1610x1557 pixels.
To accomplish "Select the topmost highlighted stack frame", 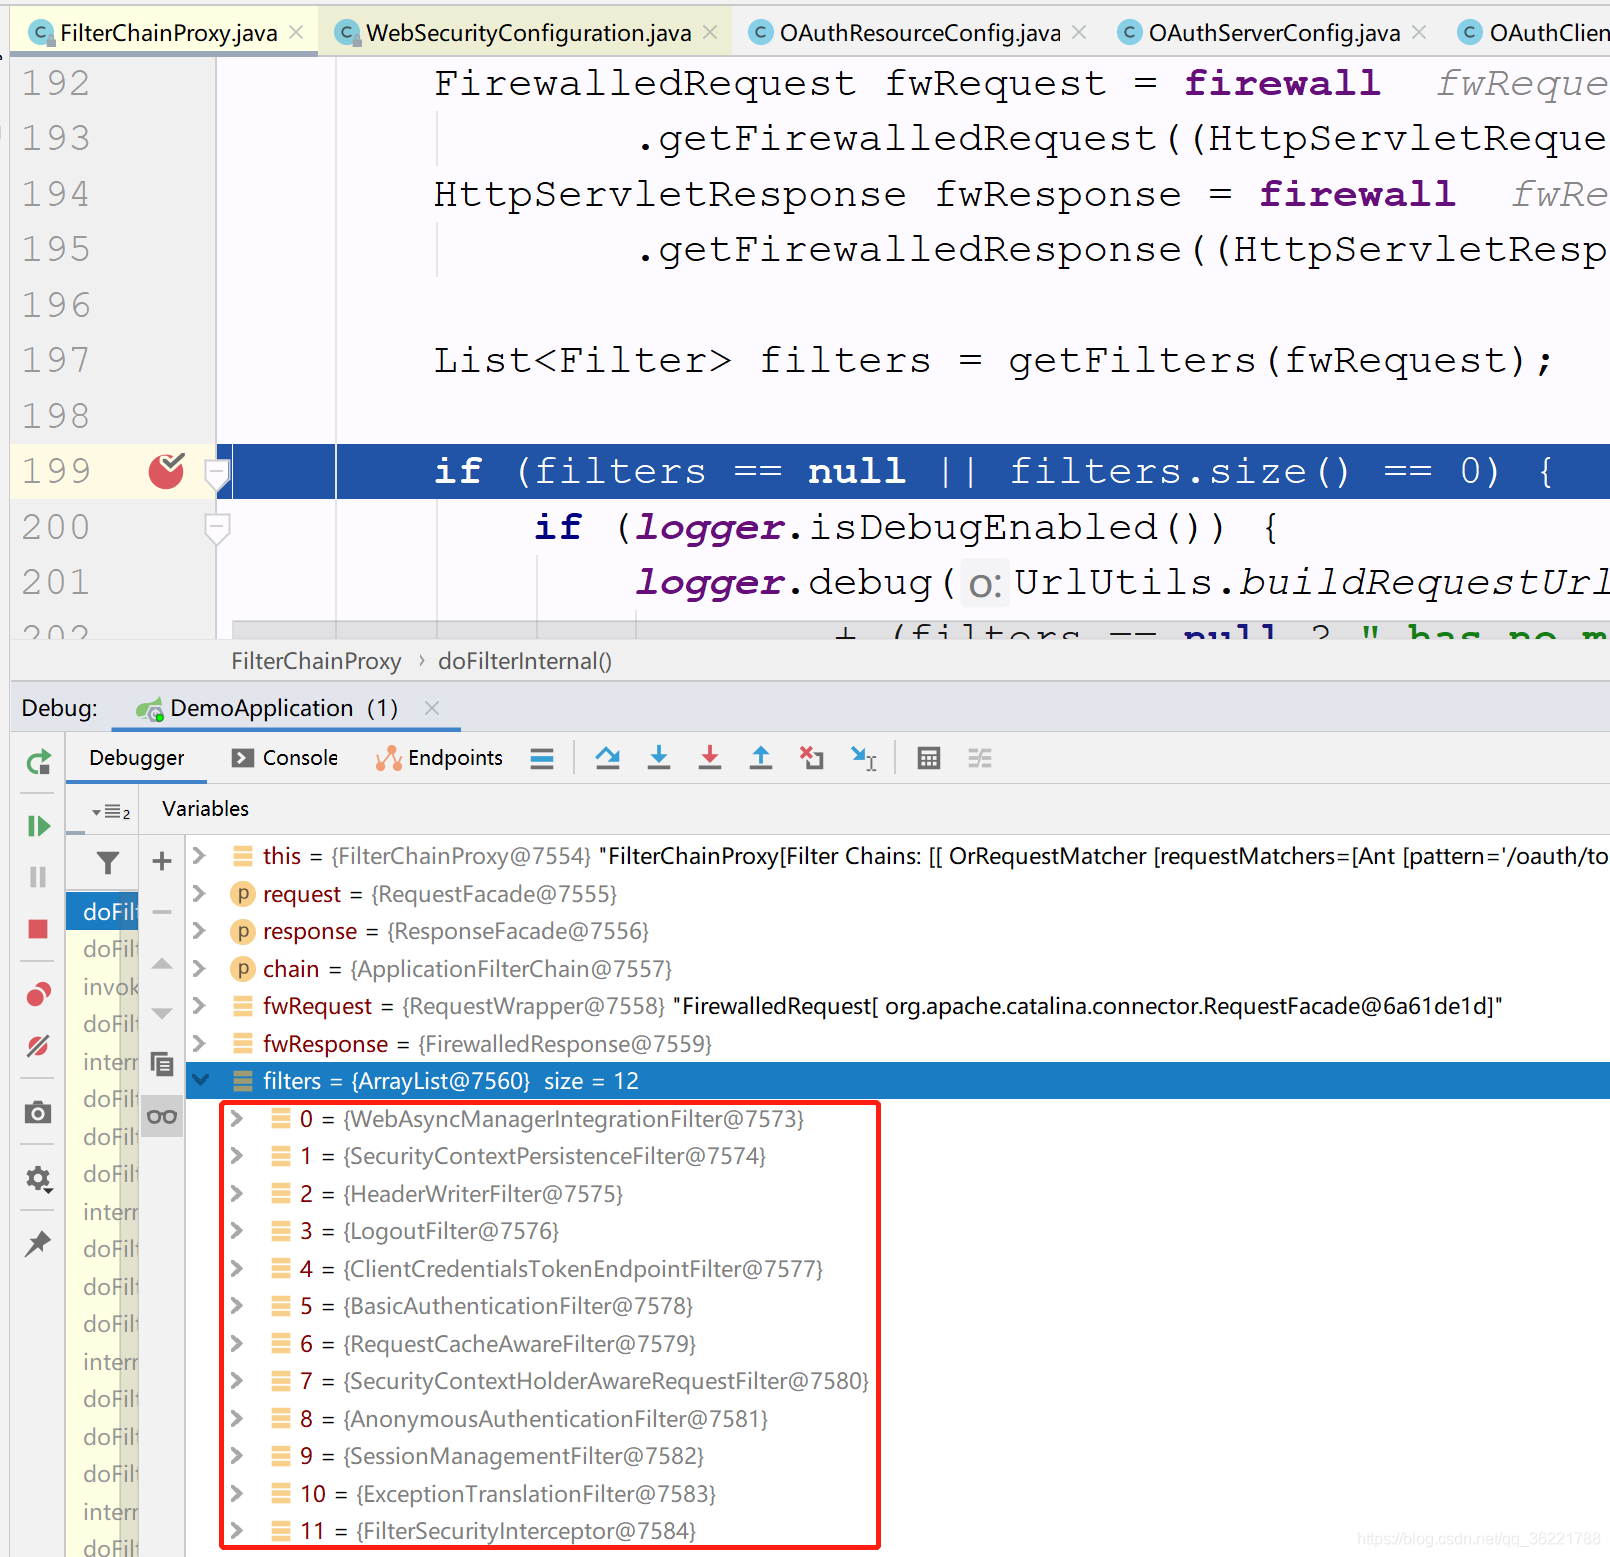I will coord(103,911).
